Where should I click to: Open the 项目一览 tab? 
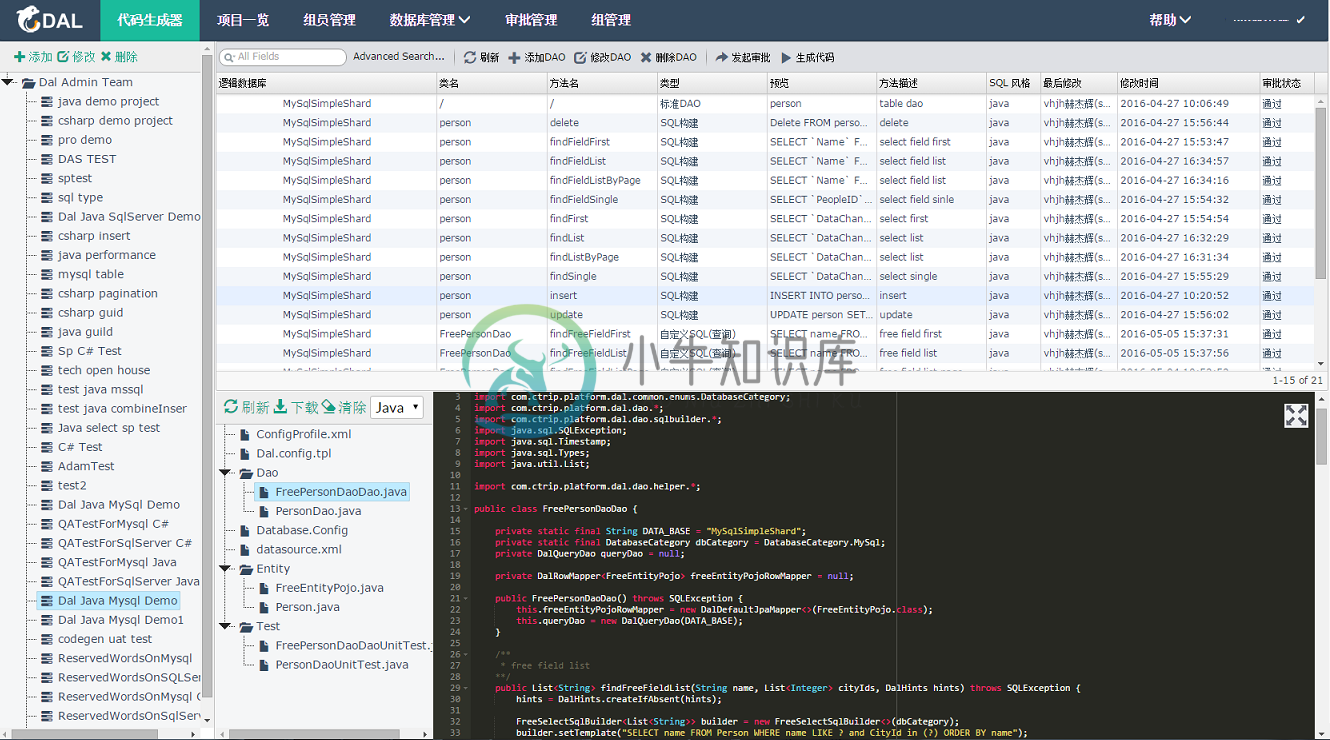(x=243, y=20)
